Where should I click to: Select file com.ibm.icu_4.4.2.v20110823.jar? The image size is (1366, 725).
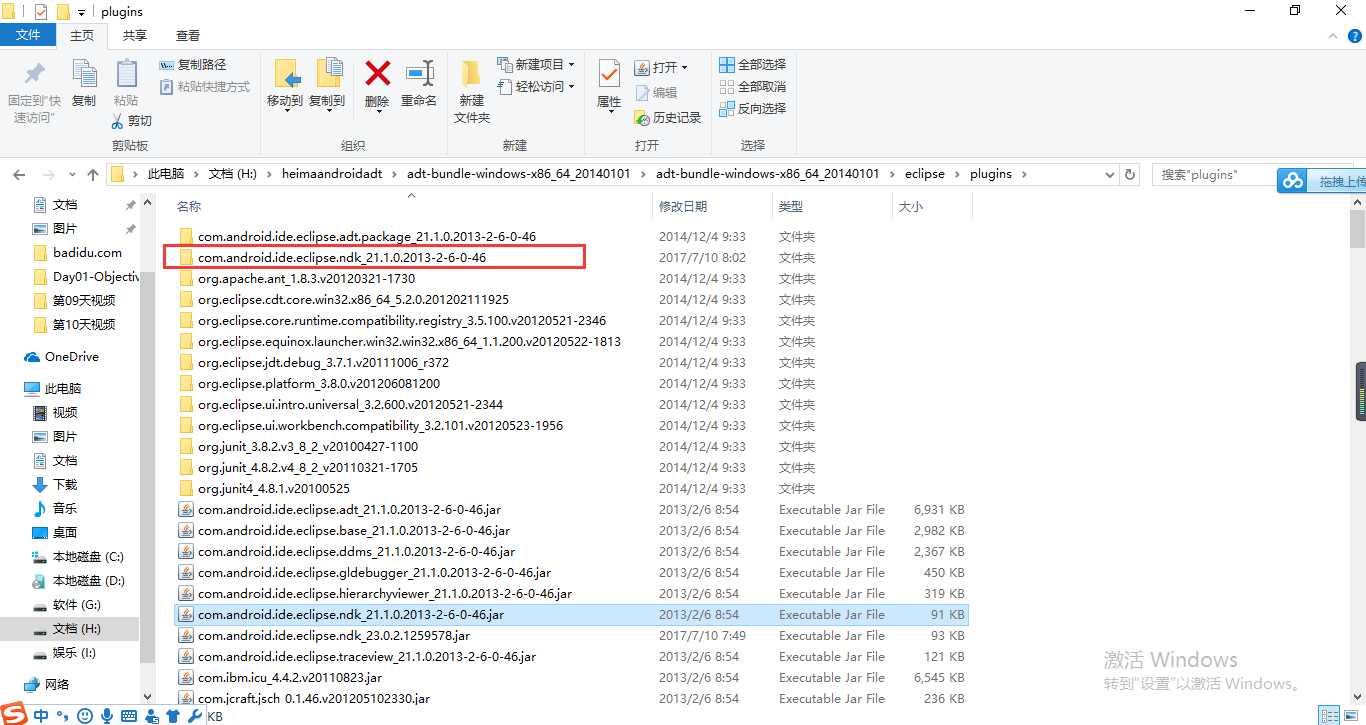click(290, 678)
